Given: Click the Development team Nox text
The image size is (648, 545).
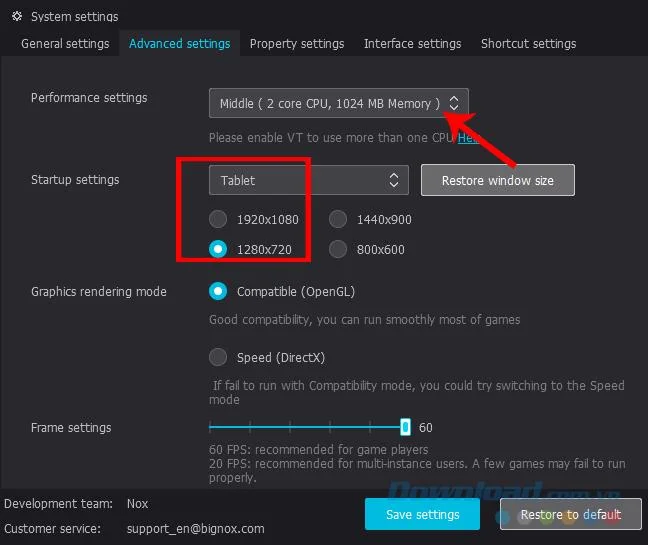Looking at the screenshot, I should (137, 504).
